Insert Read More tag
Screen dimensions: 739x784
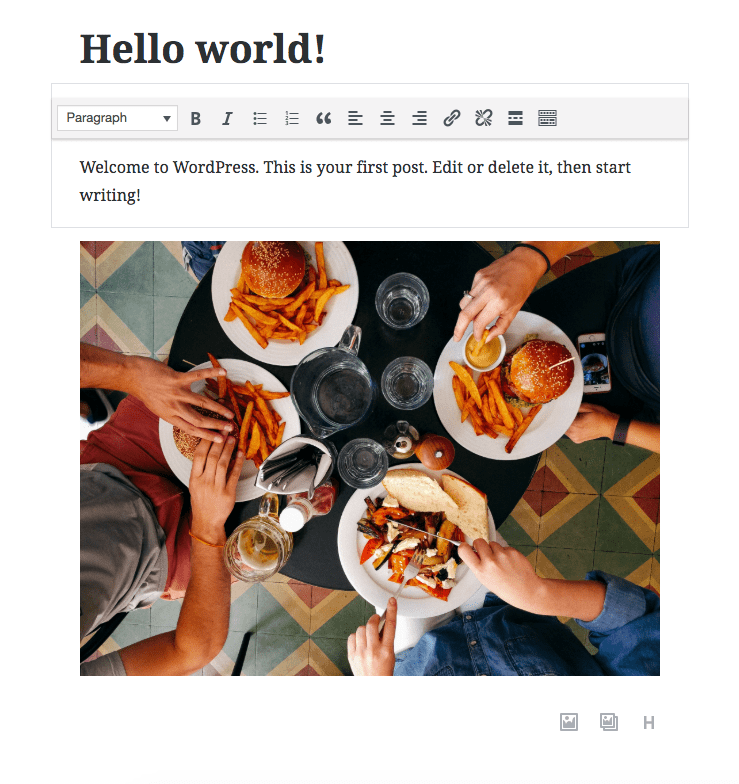tap(516, 118)
